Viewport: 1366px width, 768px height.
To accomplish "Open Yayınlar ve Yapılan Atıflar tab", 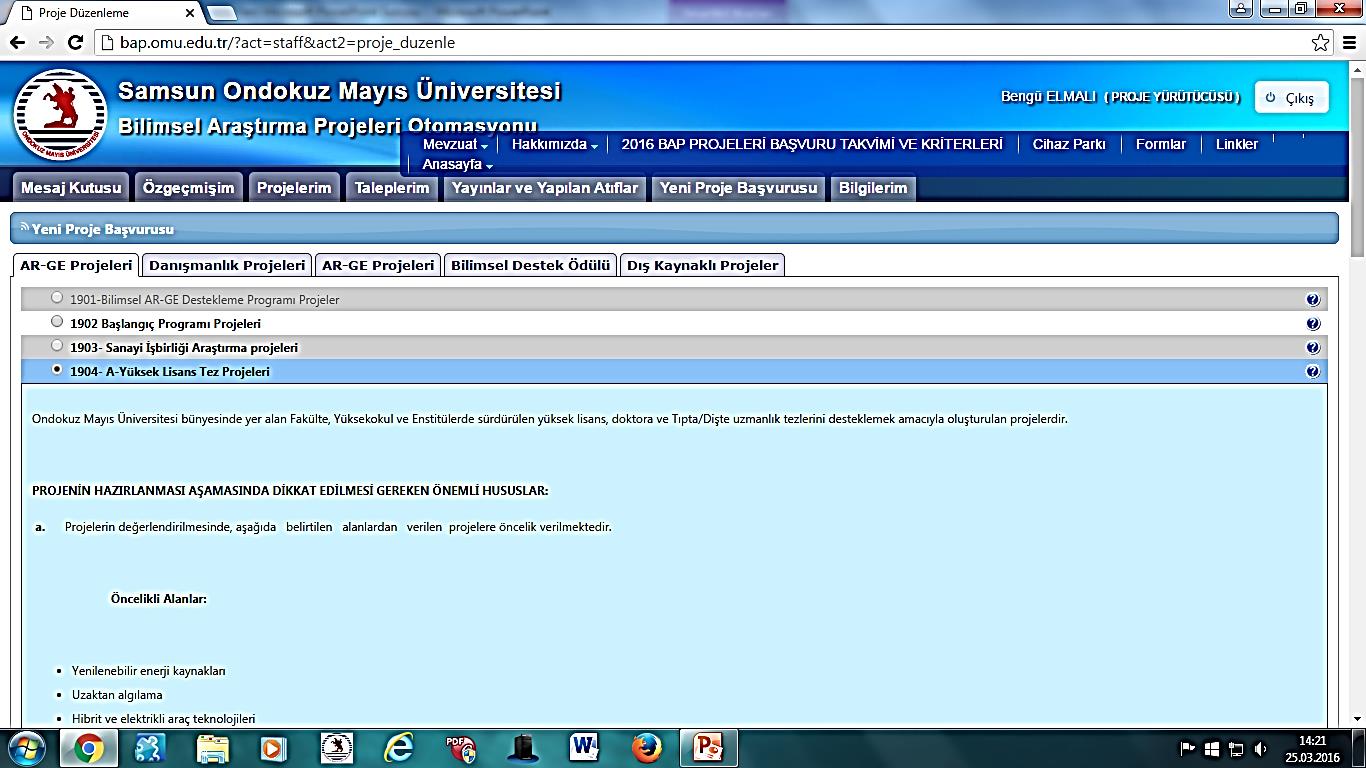I will pyautogui.click(x=545, y=188).
